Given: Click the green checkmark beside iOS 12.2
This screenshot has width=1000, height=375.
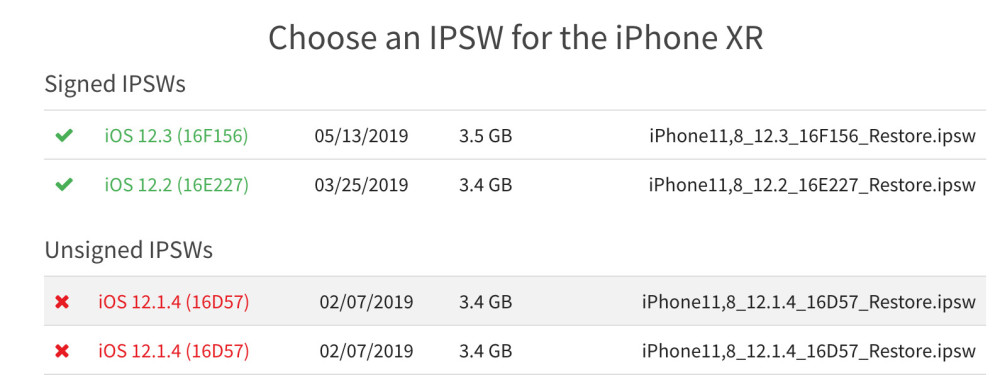Looking at the screenshot, I should 64,185.
